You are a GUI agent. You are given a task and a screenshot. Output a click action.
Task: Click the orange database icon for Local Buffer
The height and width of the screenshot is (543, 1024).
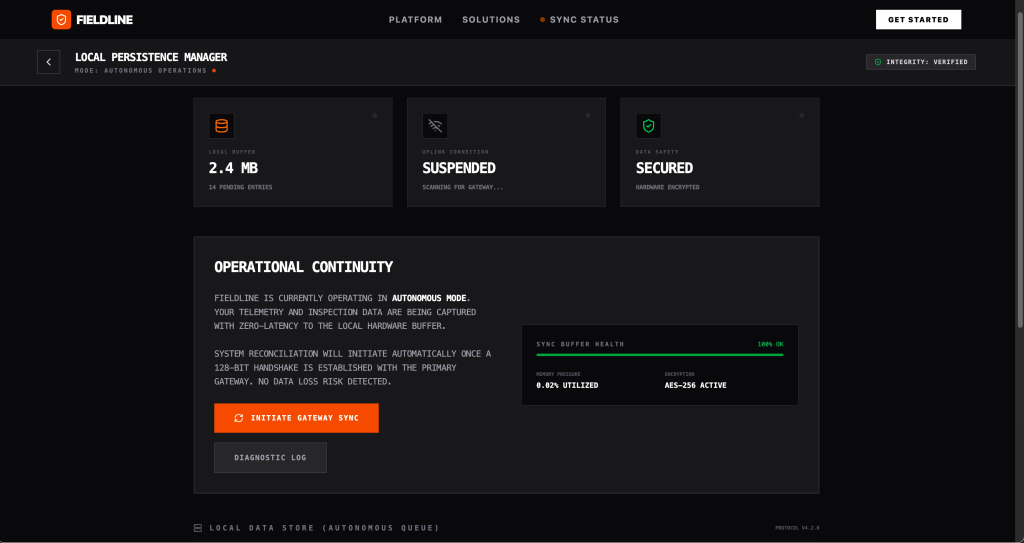pos(221,126)
